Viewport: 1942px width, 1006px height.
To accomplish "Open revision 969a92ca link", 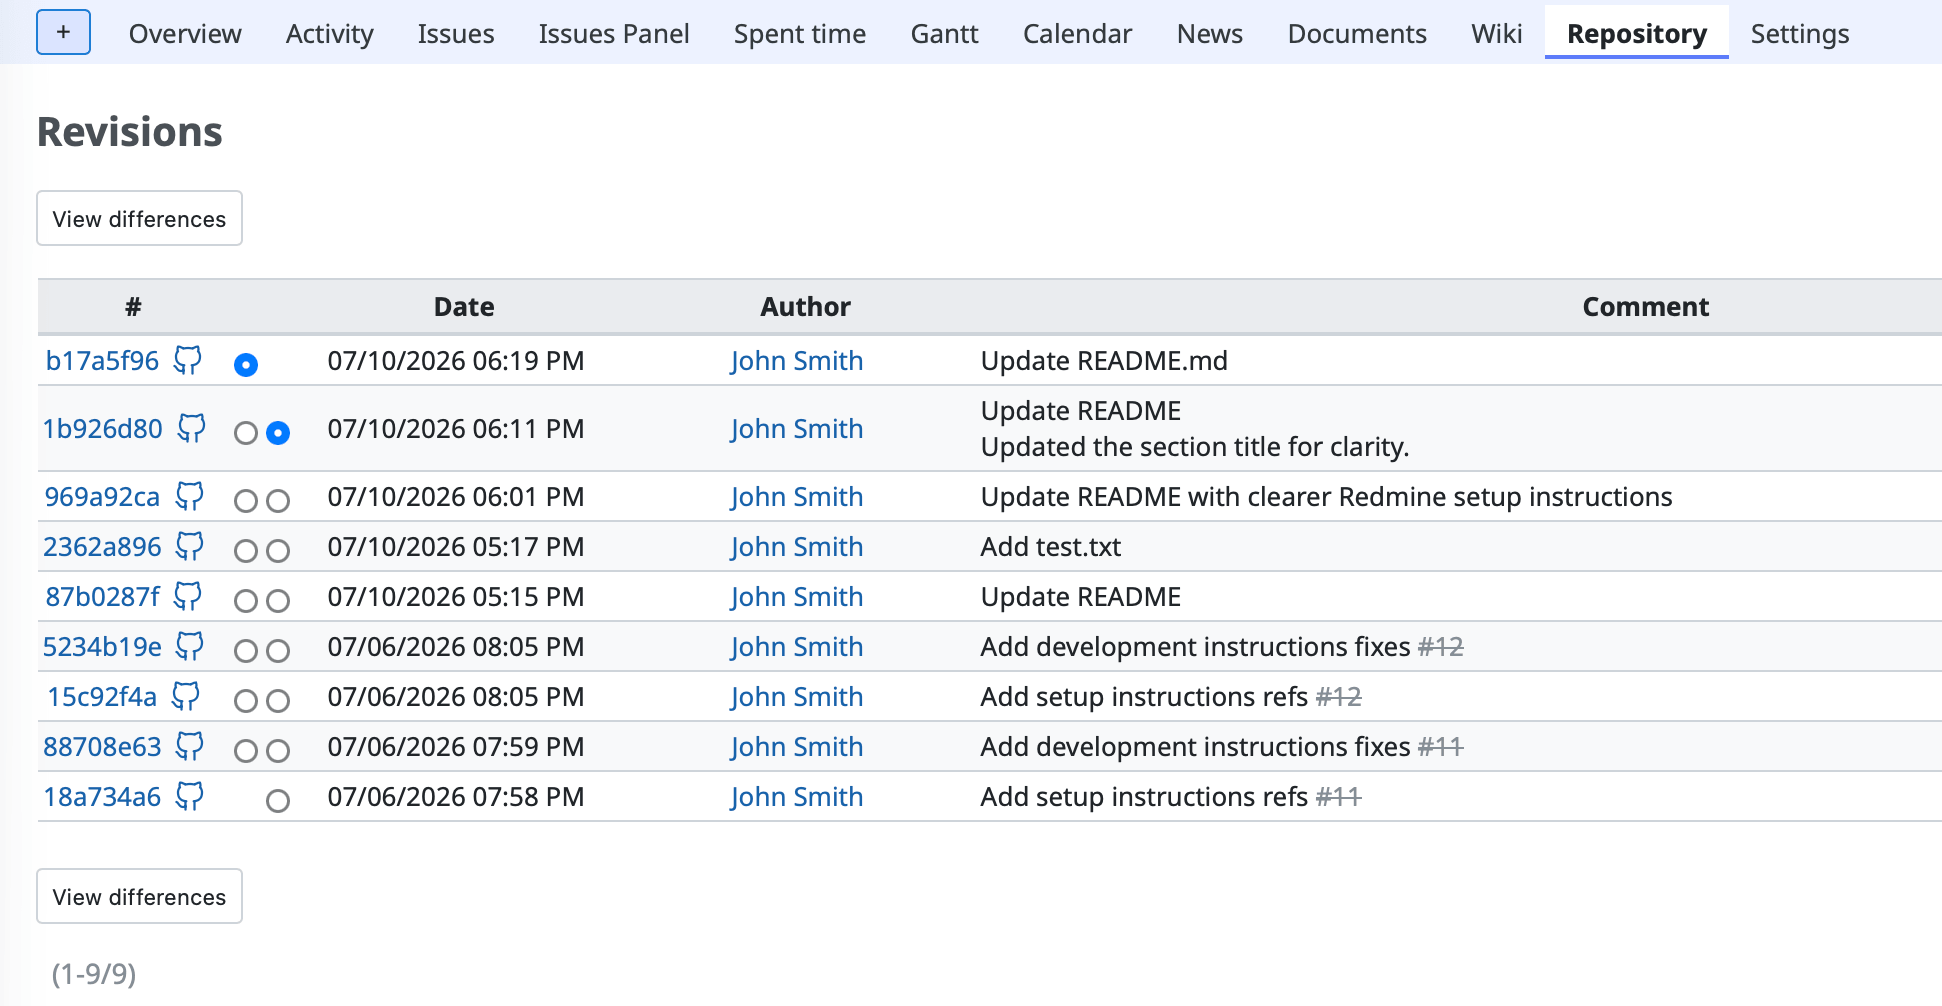I will coord(102,496).
